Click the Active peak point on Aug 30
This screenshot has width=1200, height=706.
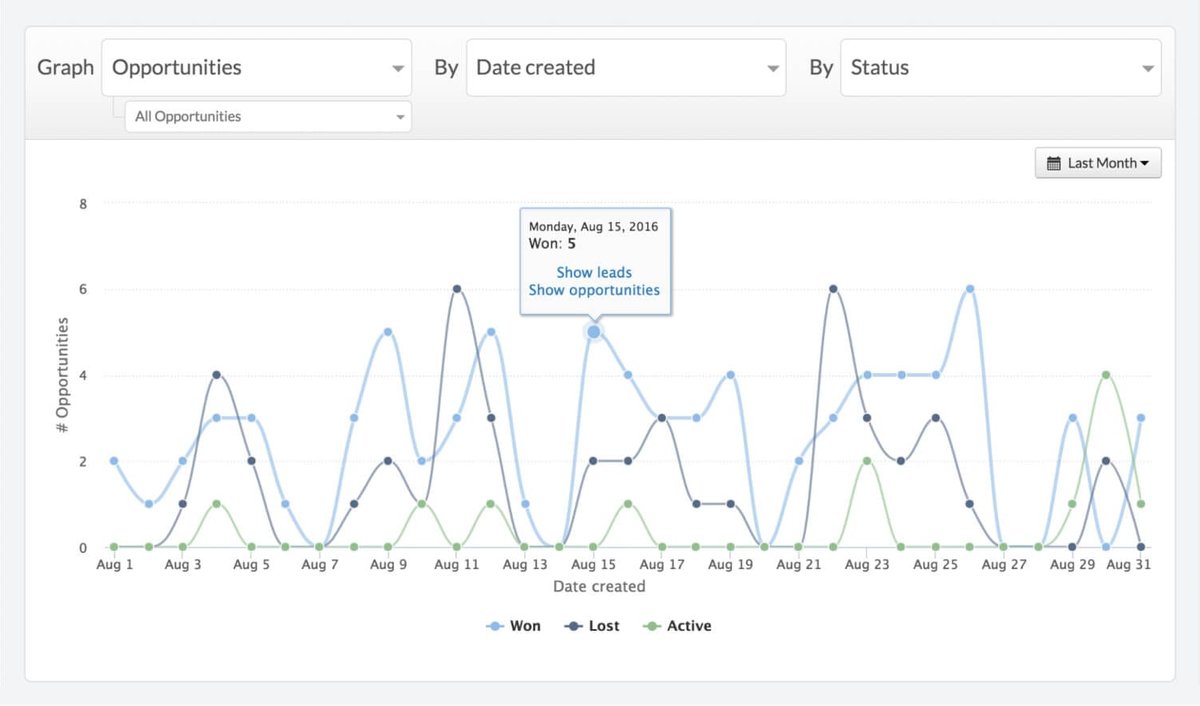1106,375
